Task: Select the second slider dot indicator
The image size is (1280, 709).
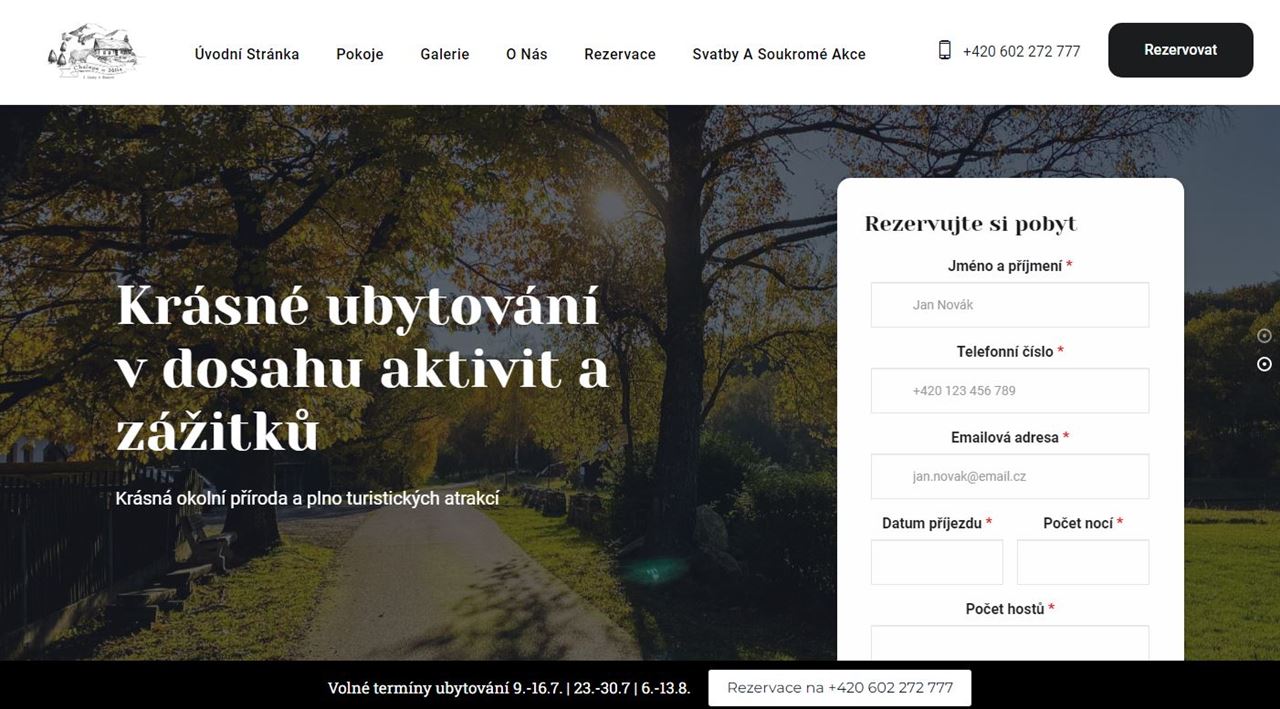Action: [1264, 364]
